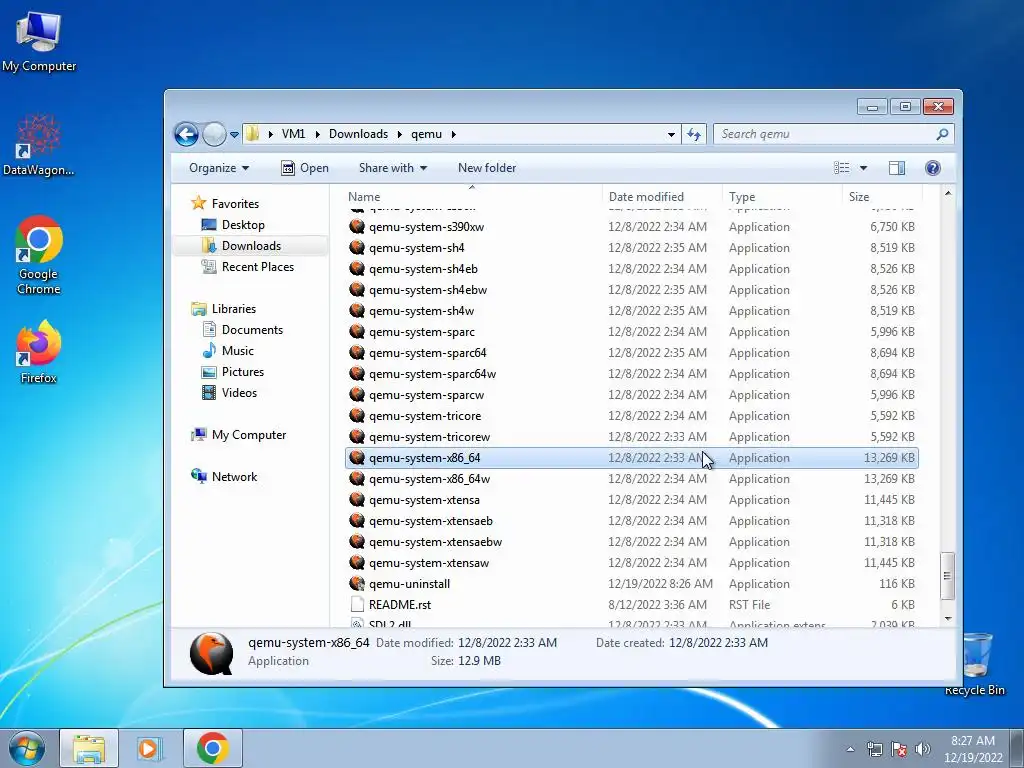Select qemu-system-xtensa file icon
The width and height of the screenshot is (1024, 768).
[x=357, y=500]
